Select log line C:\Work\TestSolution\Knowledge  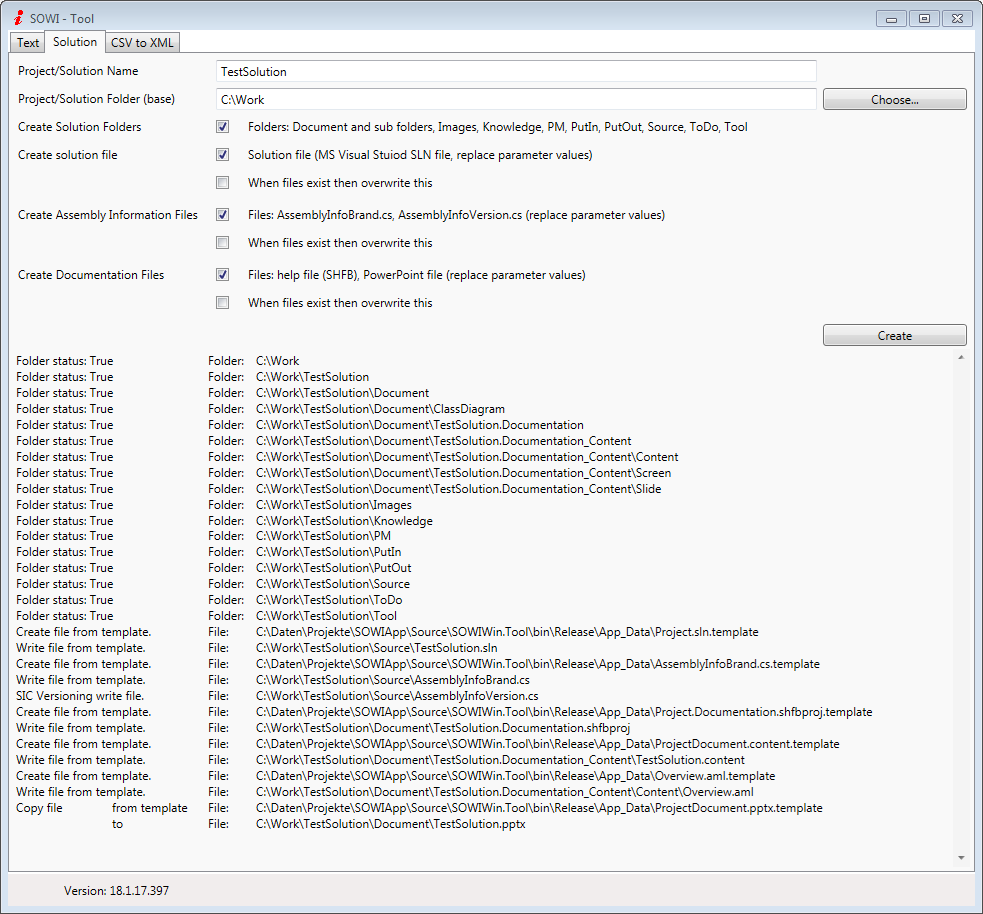[344, 521]
